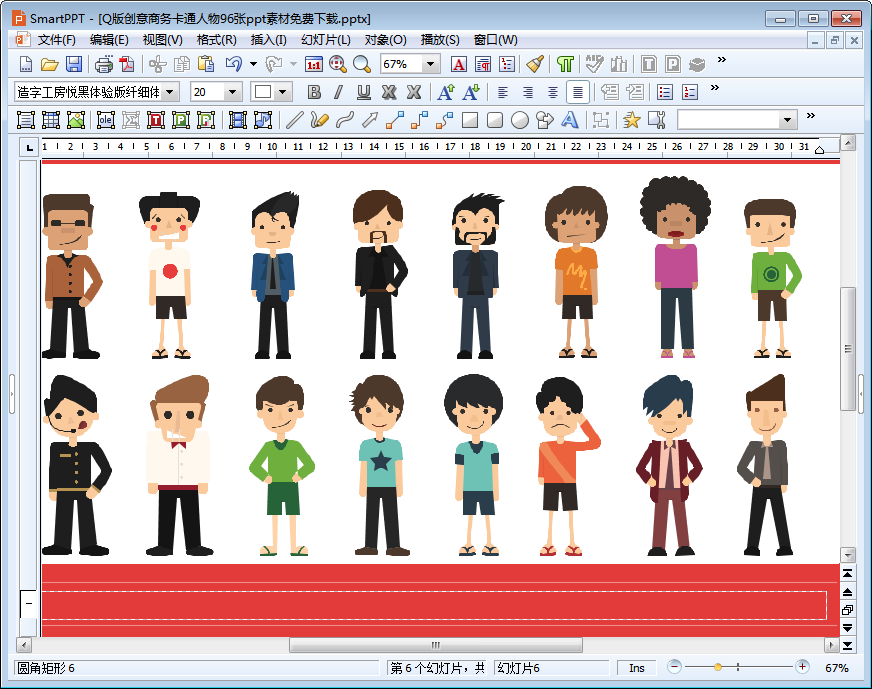Viewport: 872px width, 689px height.
Task: Draw a rounded rectangle shape
Action: 495,120
